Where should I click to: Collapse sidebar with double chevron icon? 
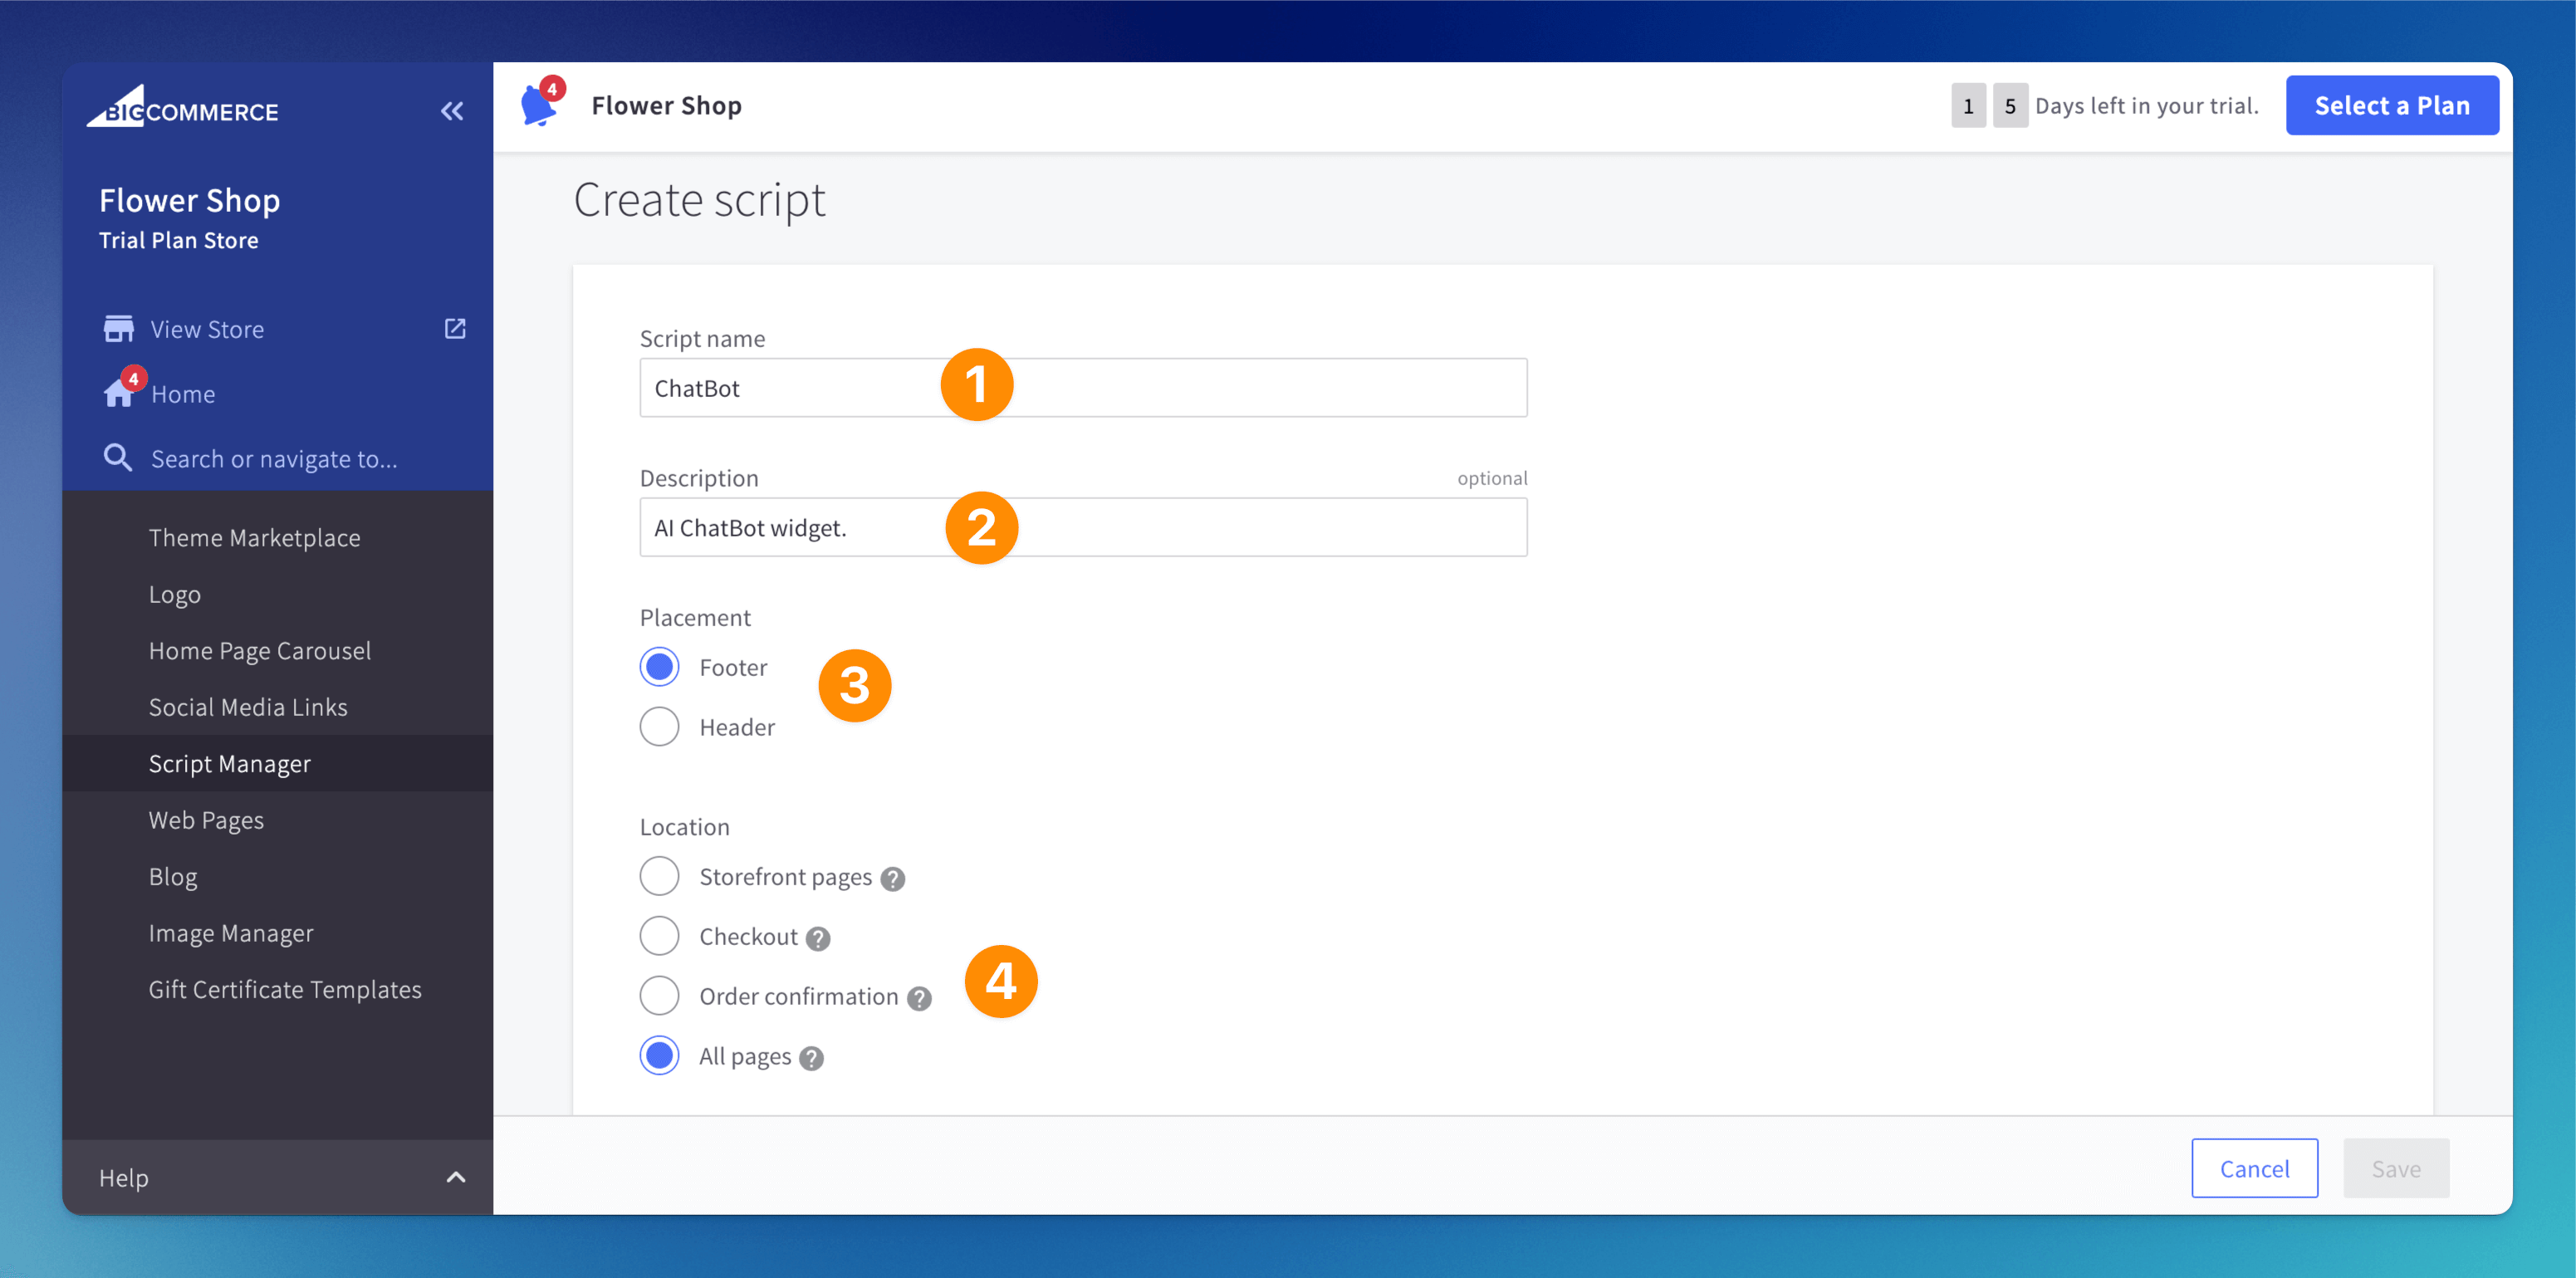pos(452,111)
